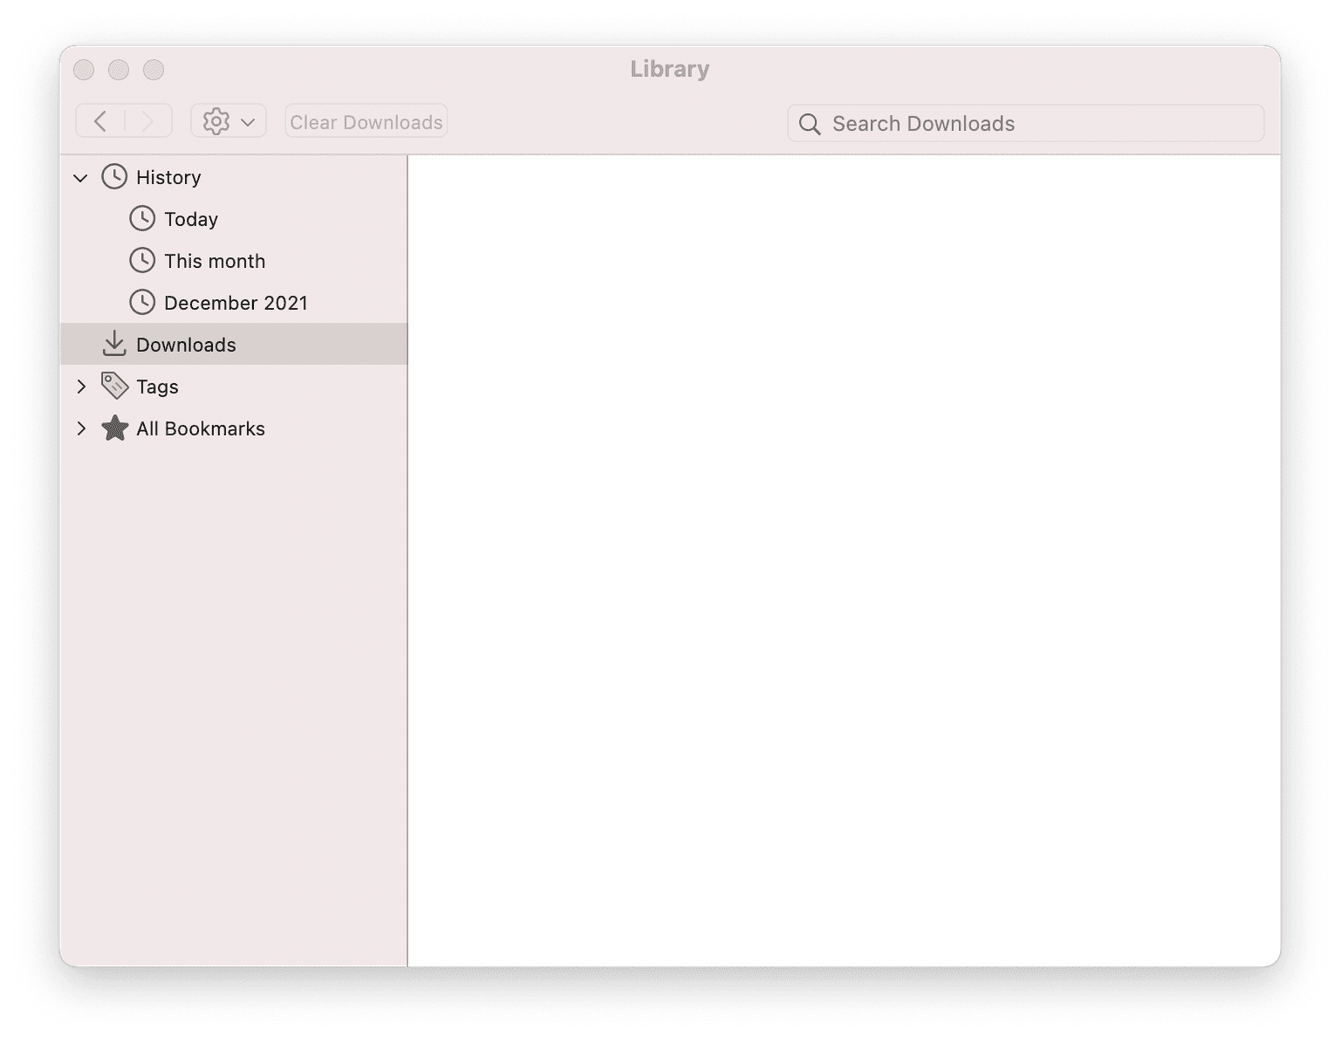
Task: Click the Tags label icon
Action: 112,386
